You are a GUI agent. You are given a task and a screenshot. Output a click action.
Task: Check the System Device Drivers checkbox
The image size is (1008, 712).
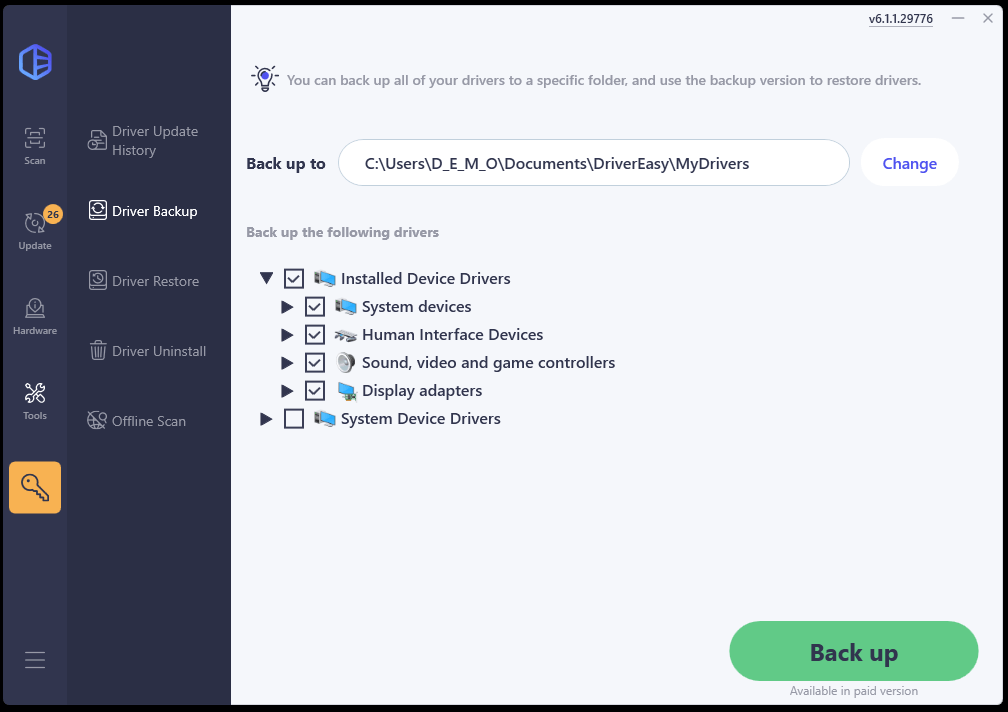(x=294, y=418)
